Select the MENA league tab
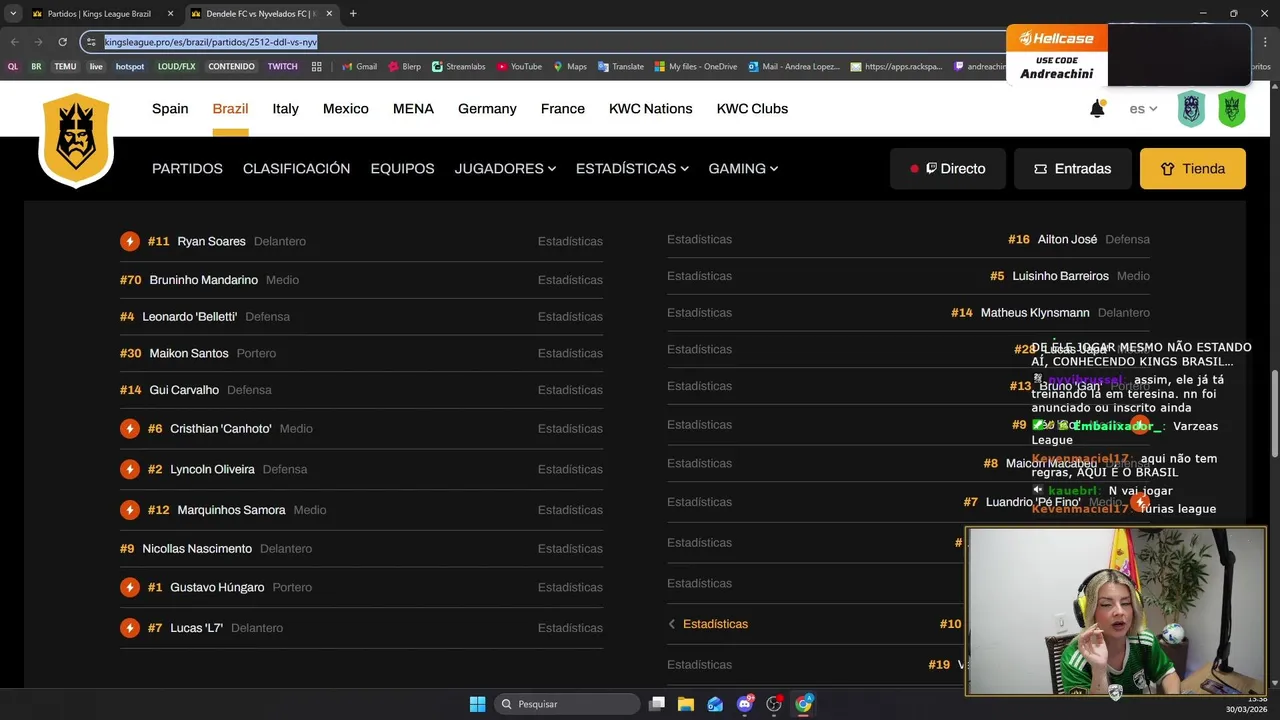This screenshot has height=720, width=1280. (413, 109)
